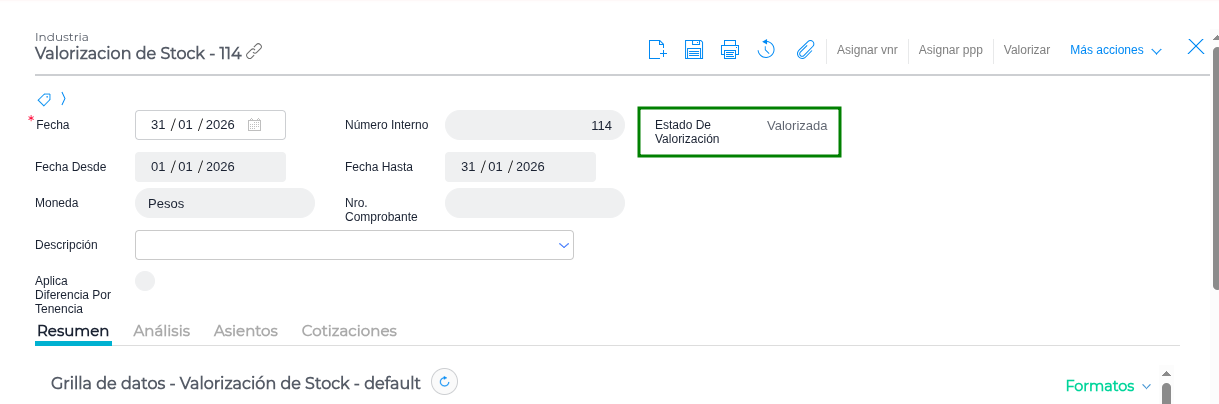Viewport: 1219px width, 404px height.
Task: Click the Valorizar button
Action: point(1026,50)
